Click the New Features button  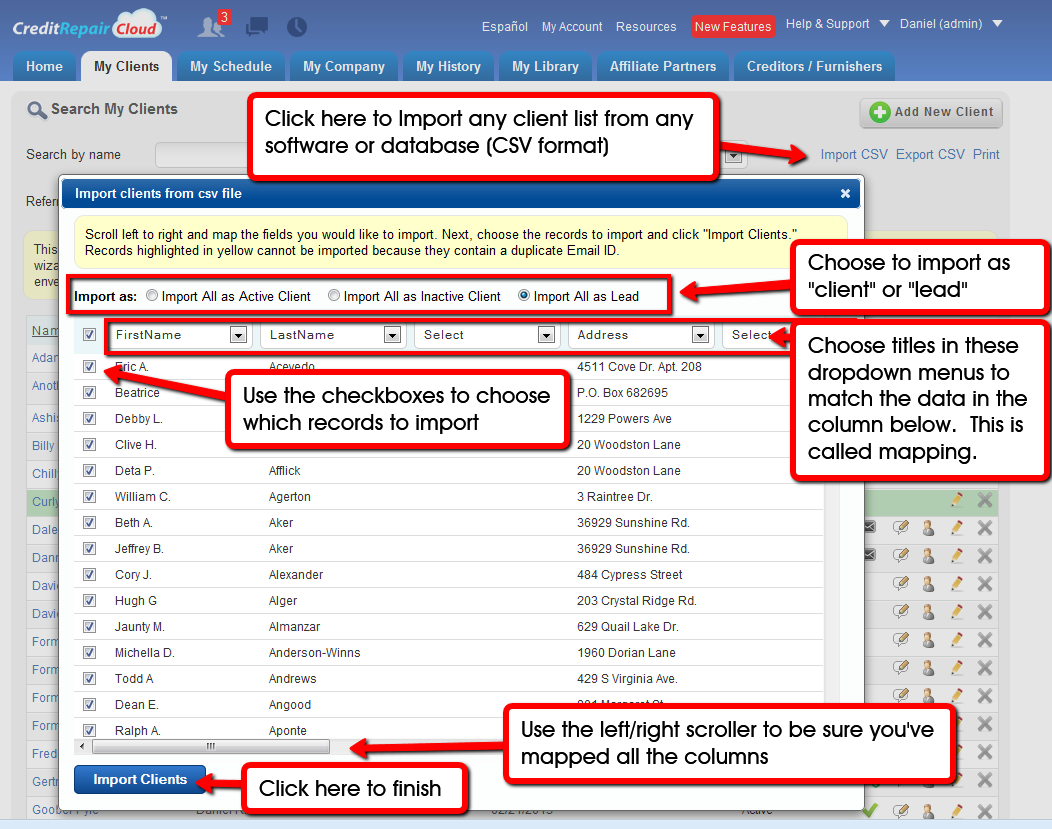click(x=733, y=27)
